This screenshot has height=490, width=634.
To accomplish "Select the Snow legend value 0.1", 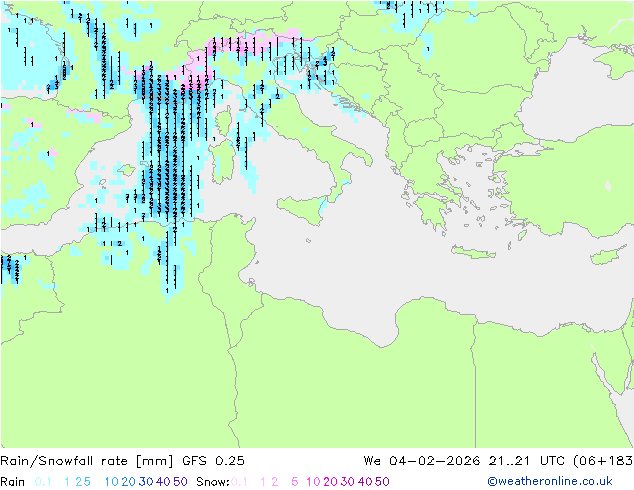I will 239,482.
